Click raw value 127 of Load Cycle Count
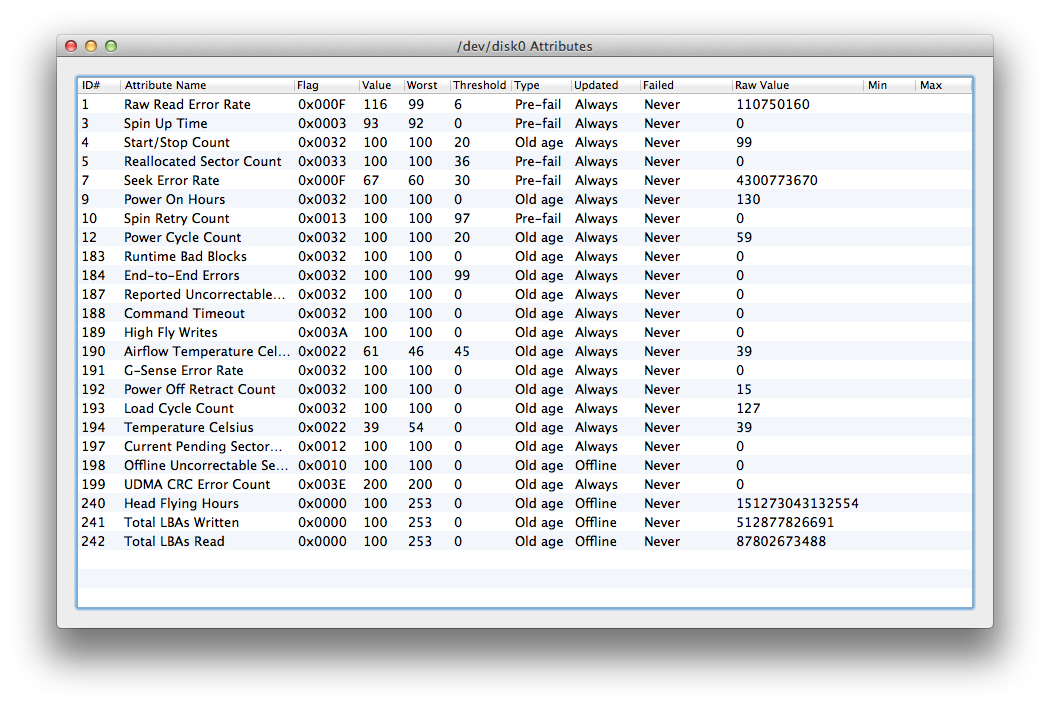Viewport: 1050px width, 707px height. click(x=748, y=408)
